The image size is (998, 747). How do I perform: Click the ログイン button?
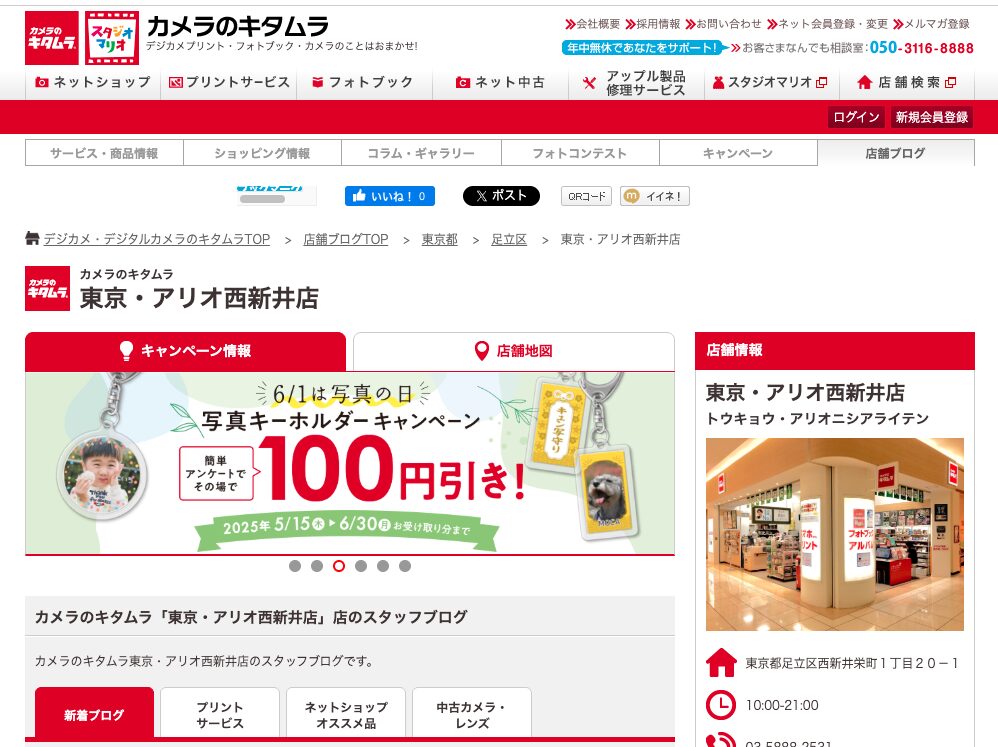(x=856, y=117)
